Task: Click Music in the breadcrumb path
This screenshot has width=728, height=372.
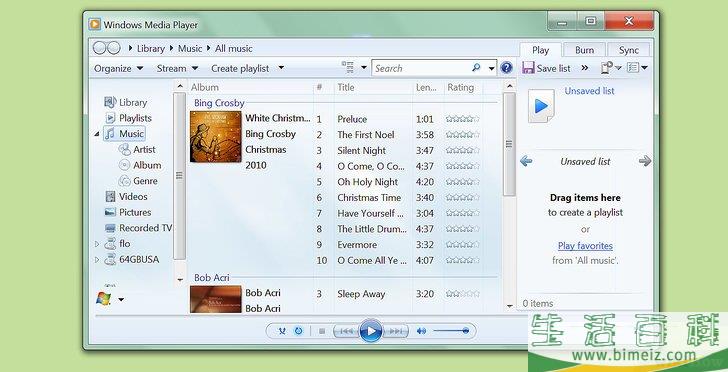Action: (190, 48)
